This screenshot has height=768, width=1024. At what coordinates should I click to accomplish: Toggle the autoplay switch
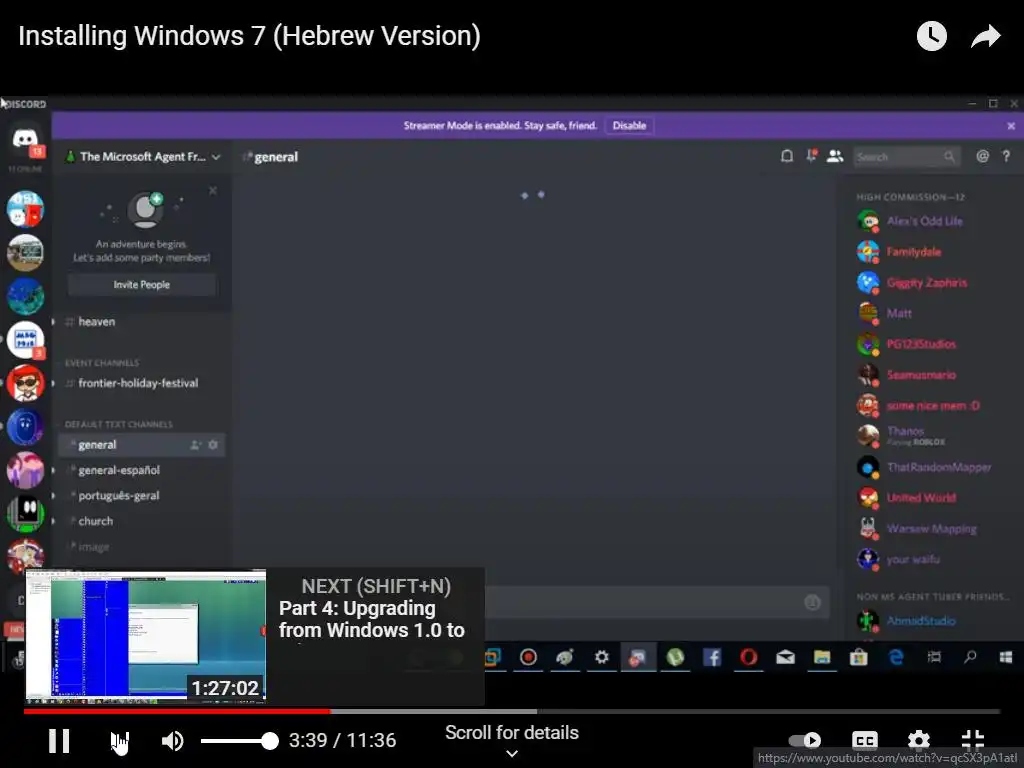coord(805,740)
